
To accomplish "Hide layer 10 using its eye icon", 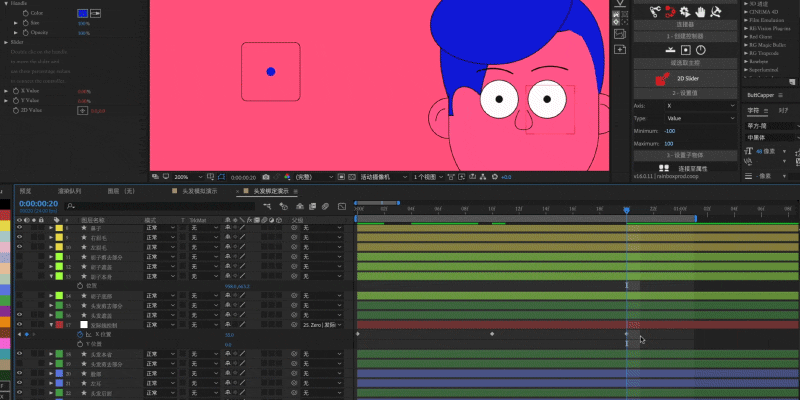I will (x=19, y=247).
